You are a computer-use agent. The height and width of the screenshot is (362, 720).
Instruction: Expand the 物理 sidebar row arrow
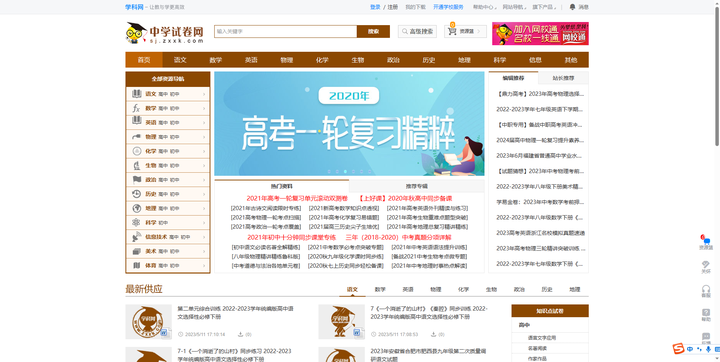tap(204, 137)
